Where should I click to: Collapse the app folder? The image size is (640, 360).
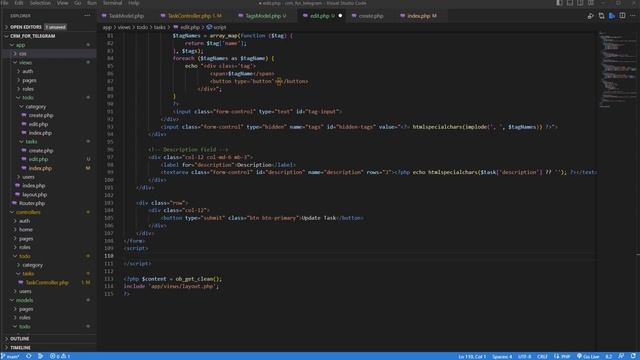click(x=20, y=45)
